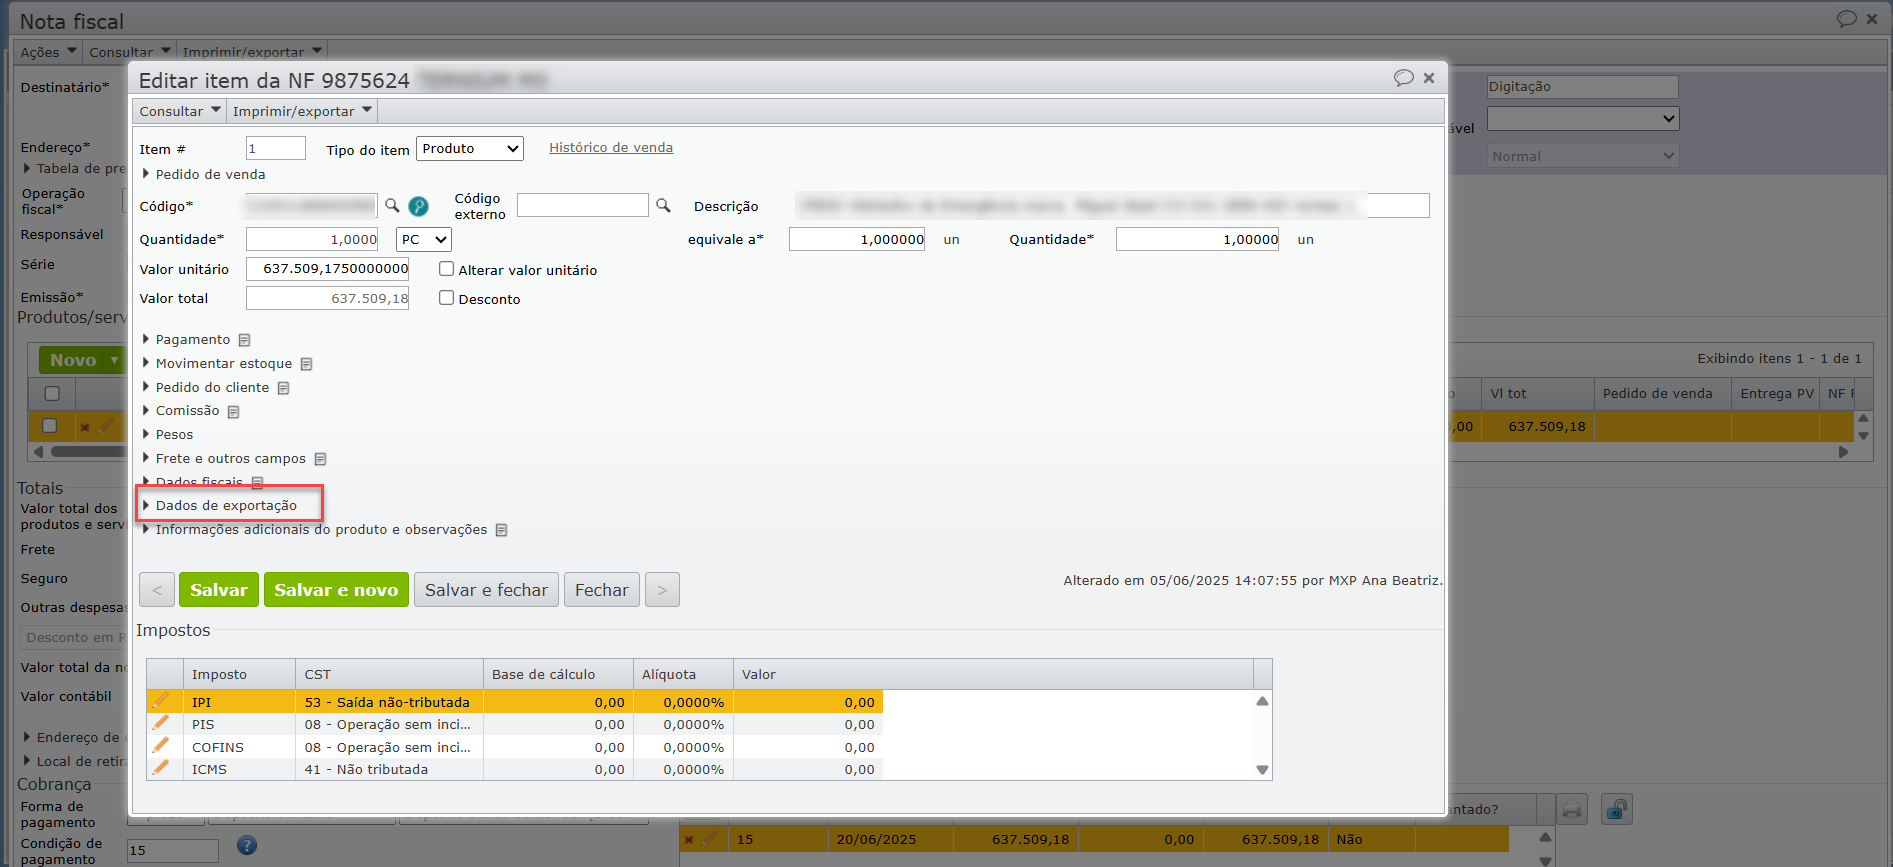Click the equivale a input field

click(857, 240)
